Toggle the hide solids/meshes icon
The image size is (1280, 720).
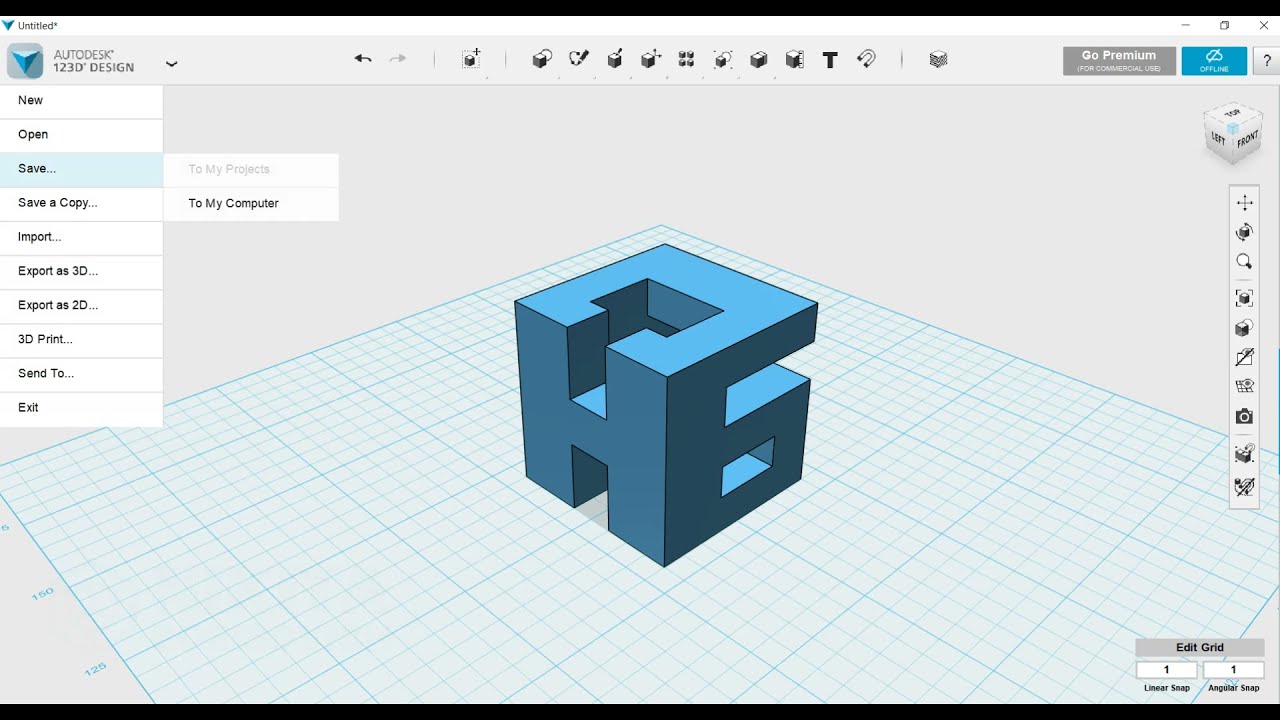1244,487
